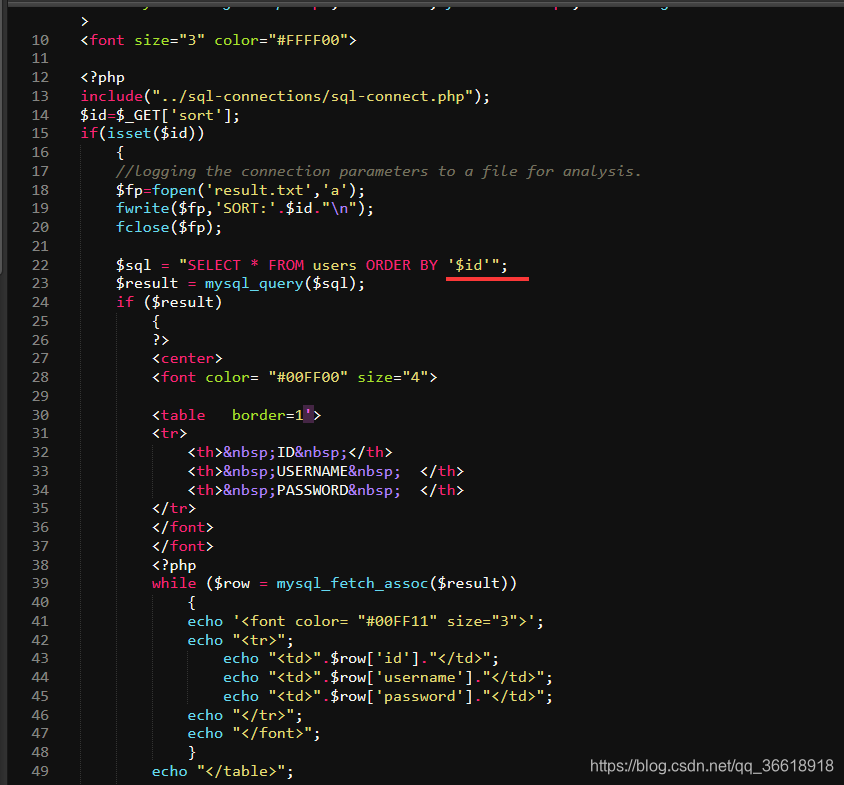Screen dimensions: 844x785
Task: Click line number 21 in the gutter
Action: [x=40, y=247]
